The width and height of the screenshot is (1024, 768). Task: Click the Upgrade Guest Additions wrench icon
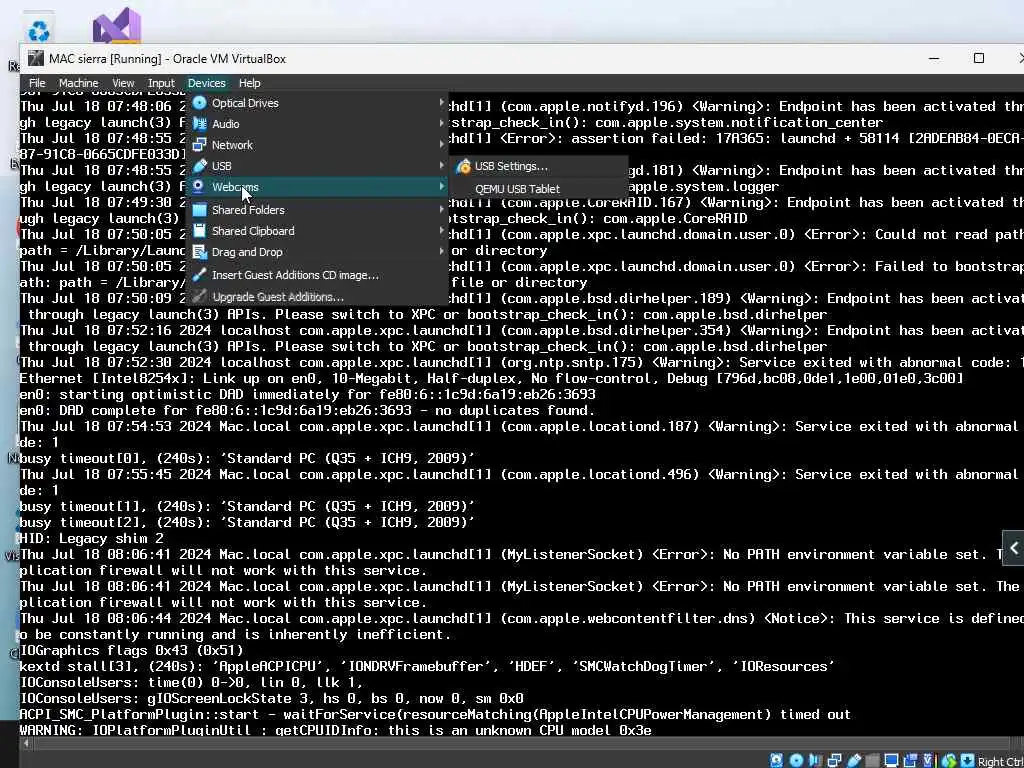point(199,296)
